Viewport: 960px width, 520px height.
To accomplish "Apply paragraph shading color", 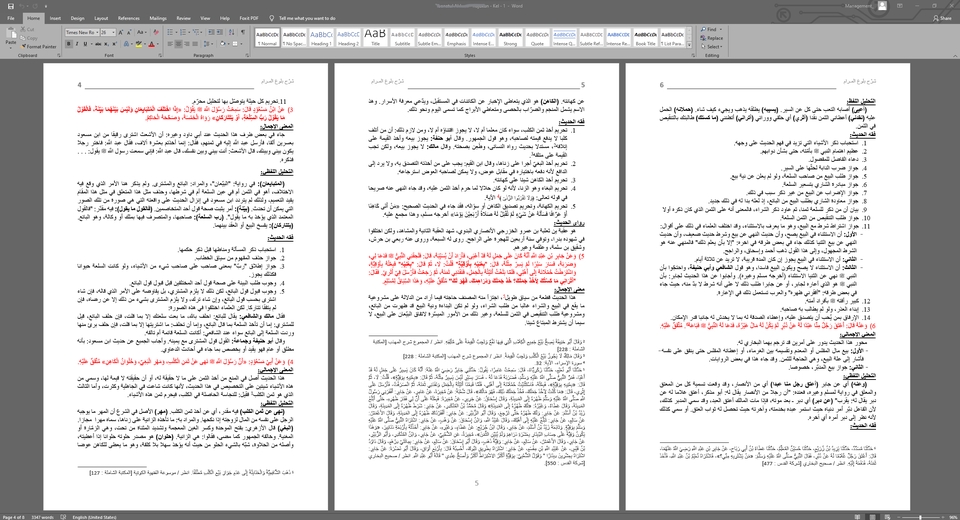I will coord(222,44).
